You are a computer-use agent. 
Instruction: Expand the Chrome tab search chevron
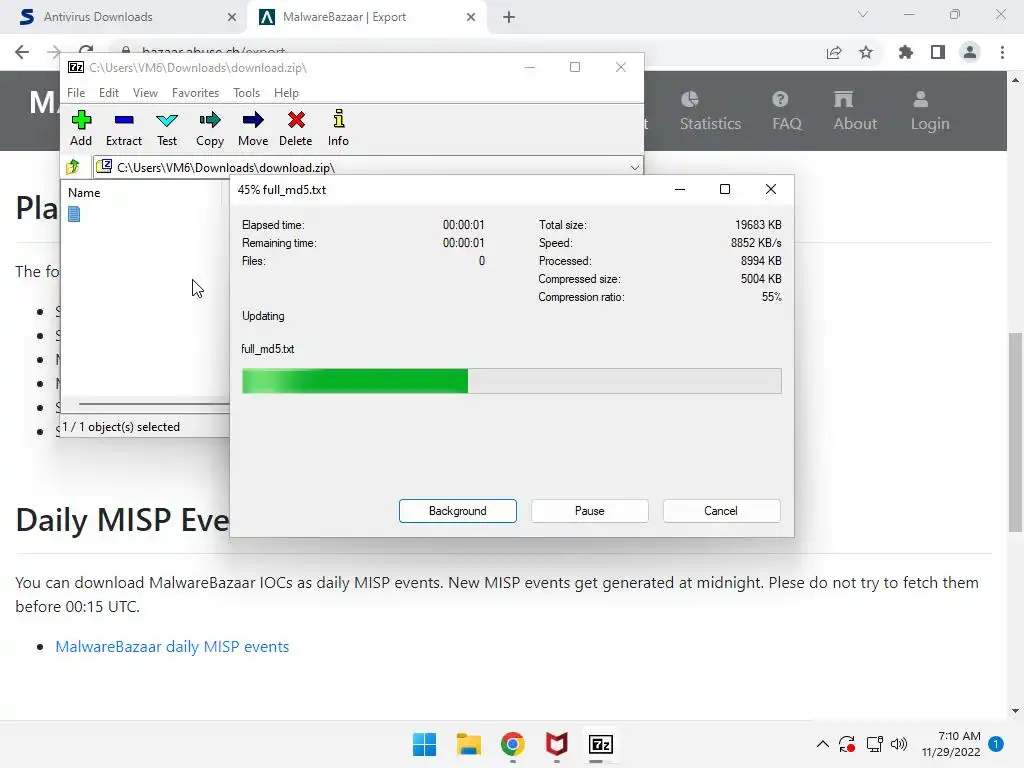coord(863,14)
